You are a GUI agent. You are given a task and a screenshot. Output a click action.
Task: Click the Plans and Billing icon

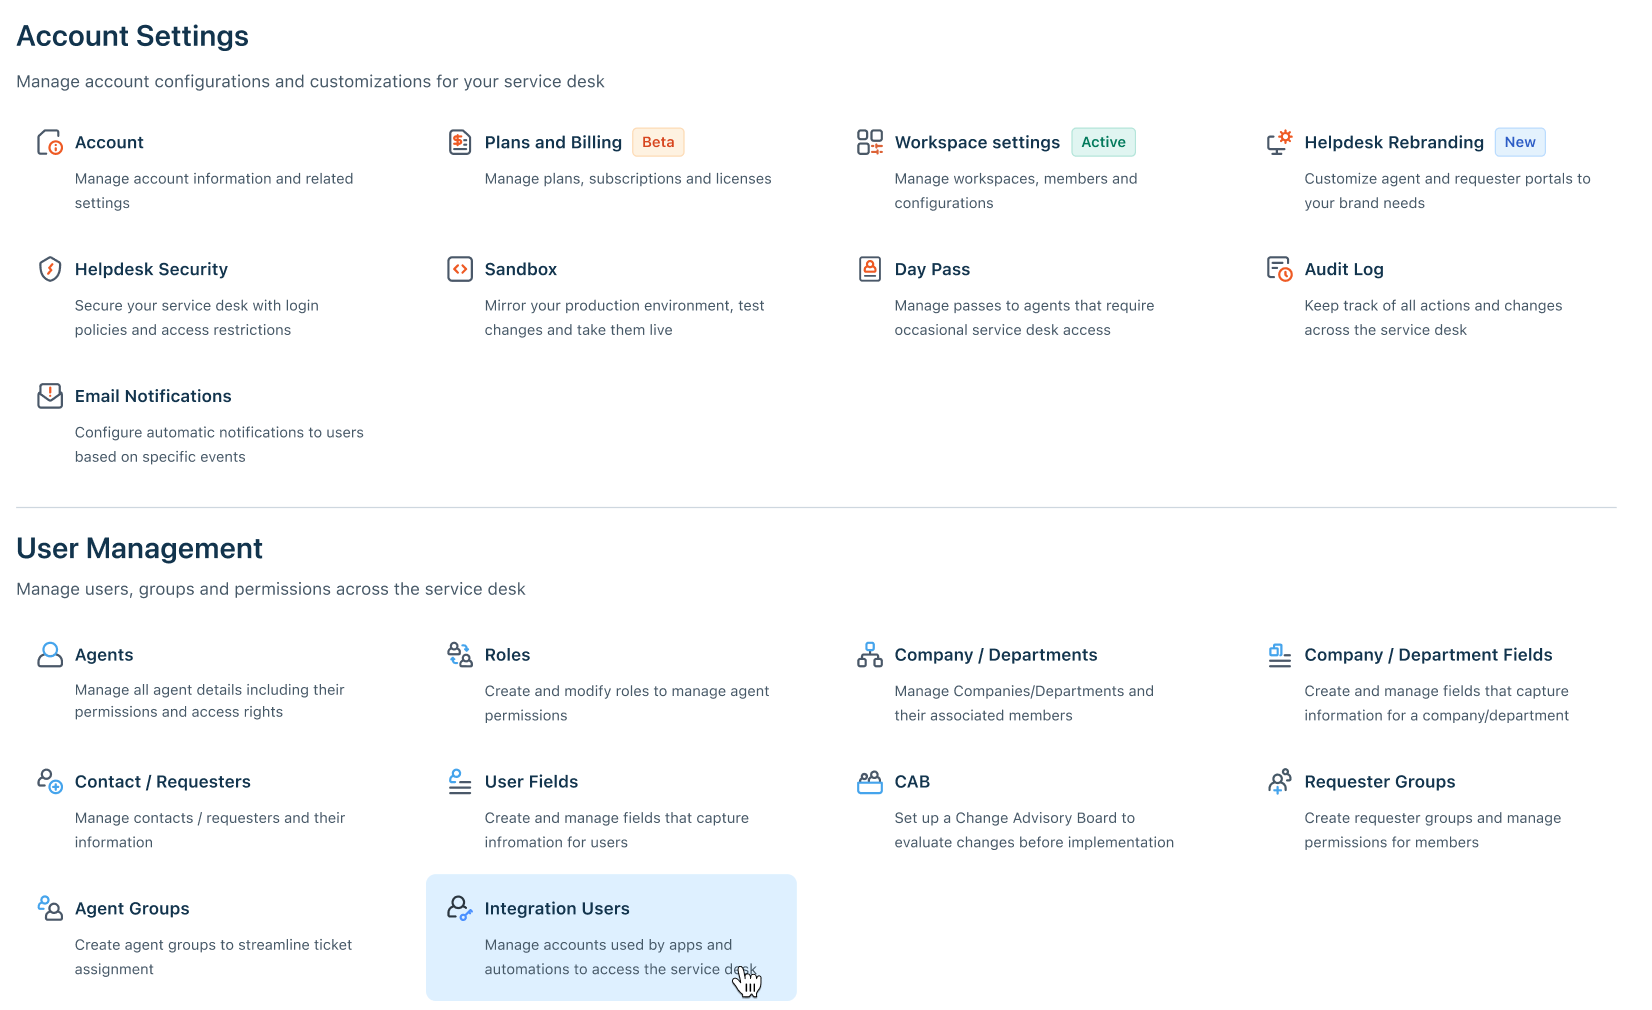(x=460, y=142)
